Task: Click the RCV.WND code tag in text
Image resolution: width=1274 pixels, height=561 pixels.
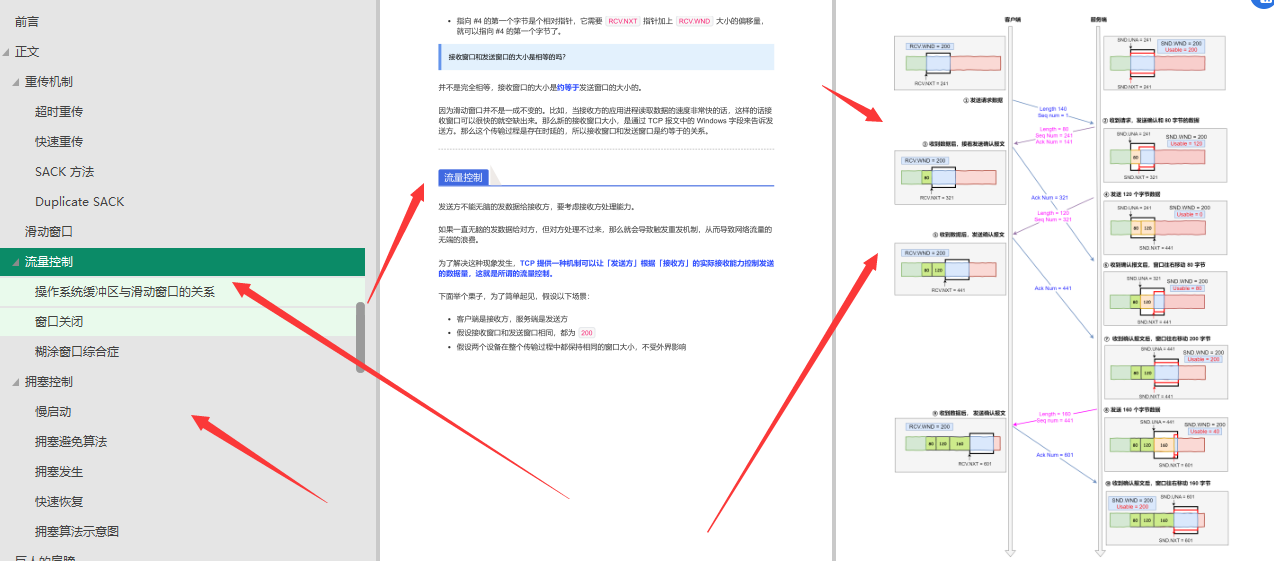Action: pyautogui.click(x=694, y=20)
